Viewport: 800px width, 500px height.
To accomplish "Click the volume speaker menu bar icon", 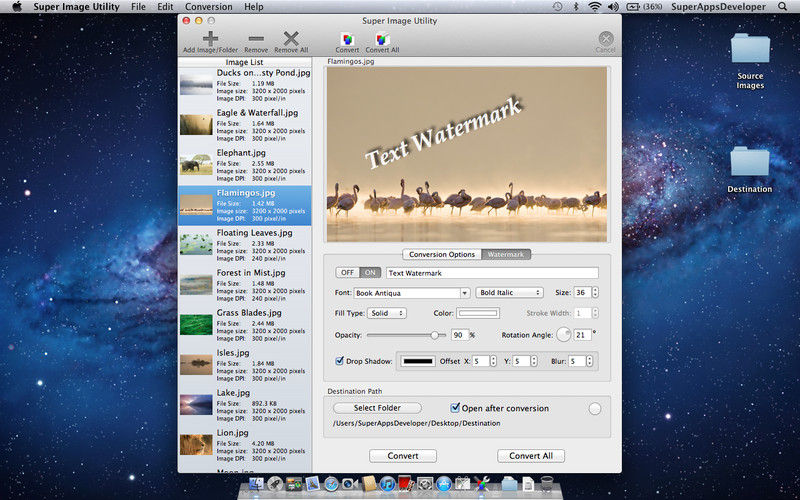I will coord(613,7).
